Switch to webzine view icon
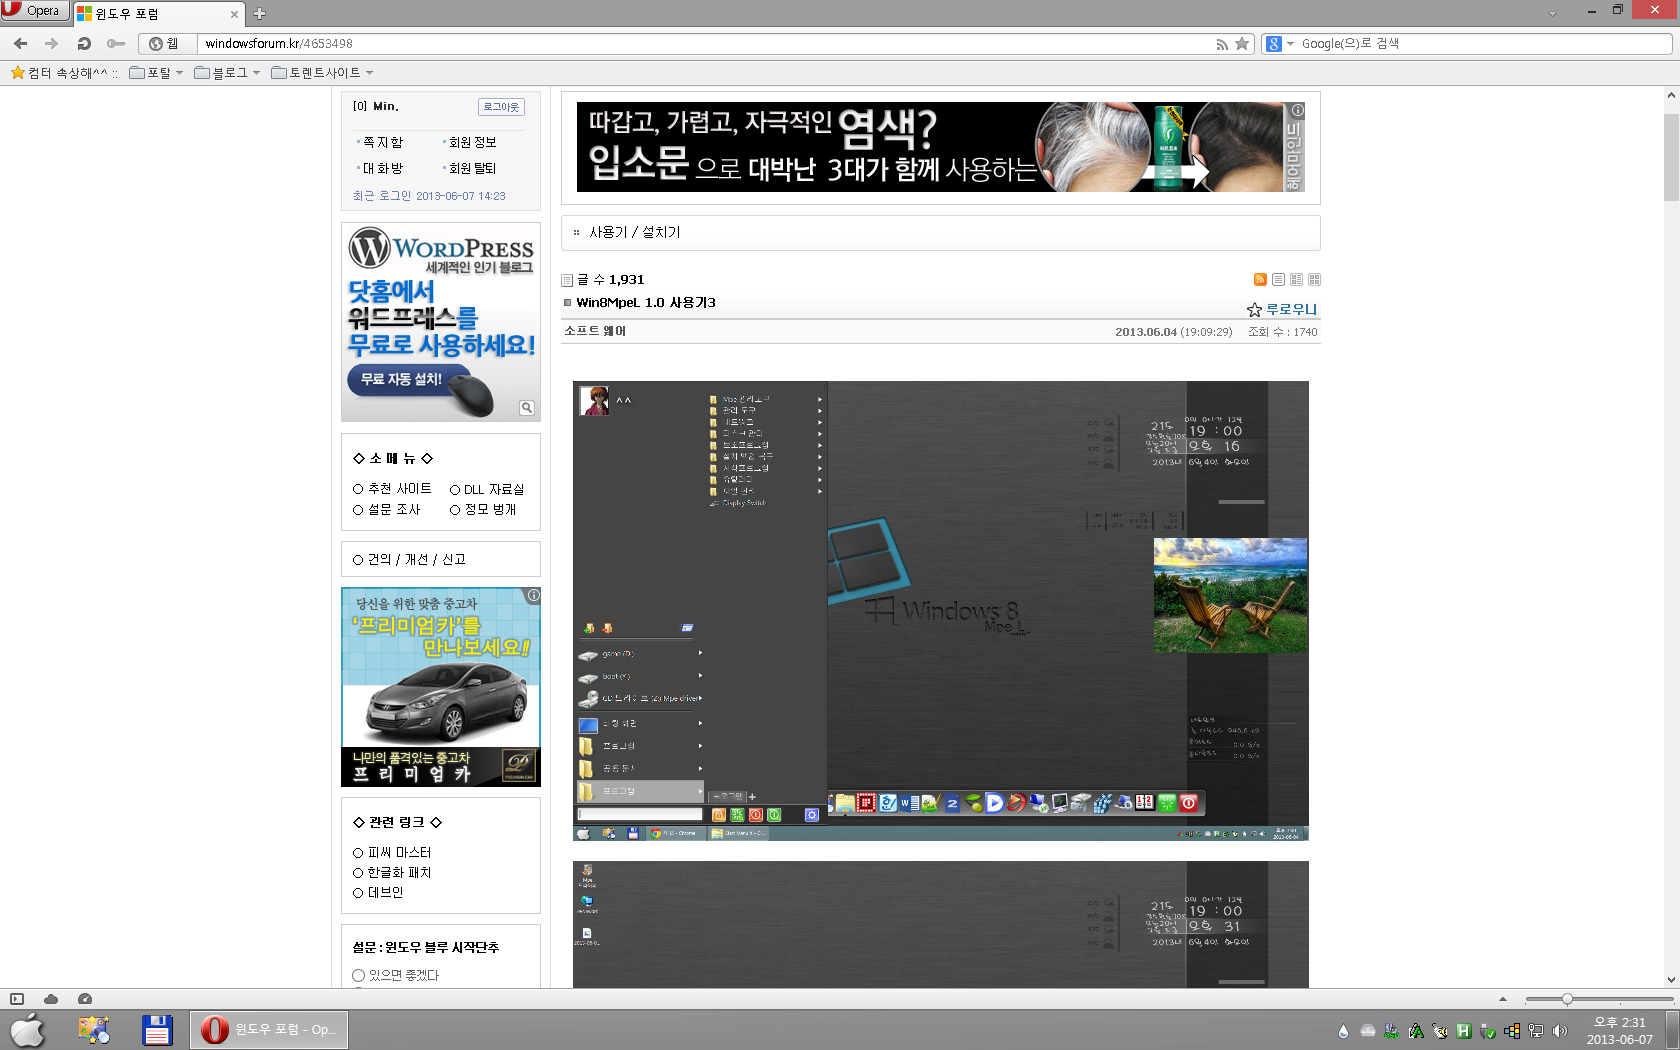This screenshot has height=1050, width=1680. (1296, 280)
